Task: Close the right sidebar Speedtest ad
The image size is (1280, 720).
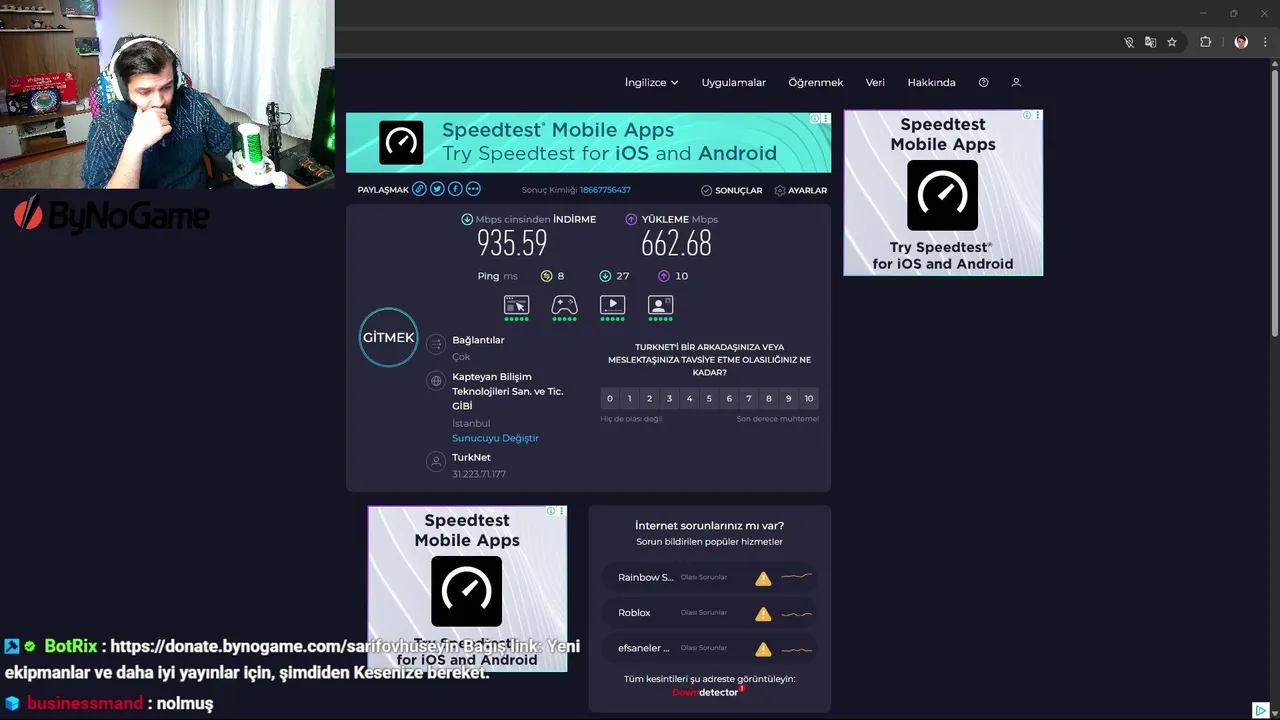Action: click(1037, 115)
